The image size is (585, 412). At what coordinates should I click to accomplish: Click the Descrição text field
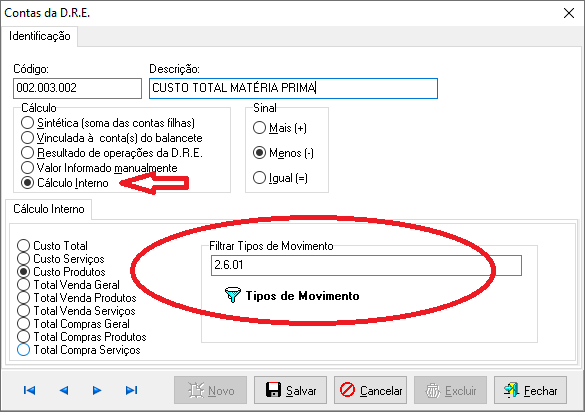pos(293,88)
